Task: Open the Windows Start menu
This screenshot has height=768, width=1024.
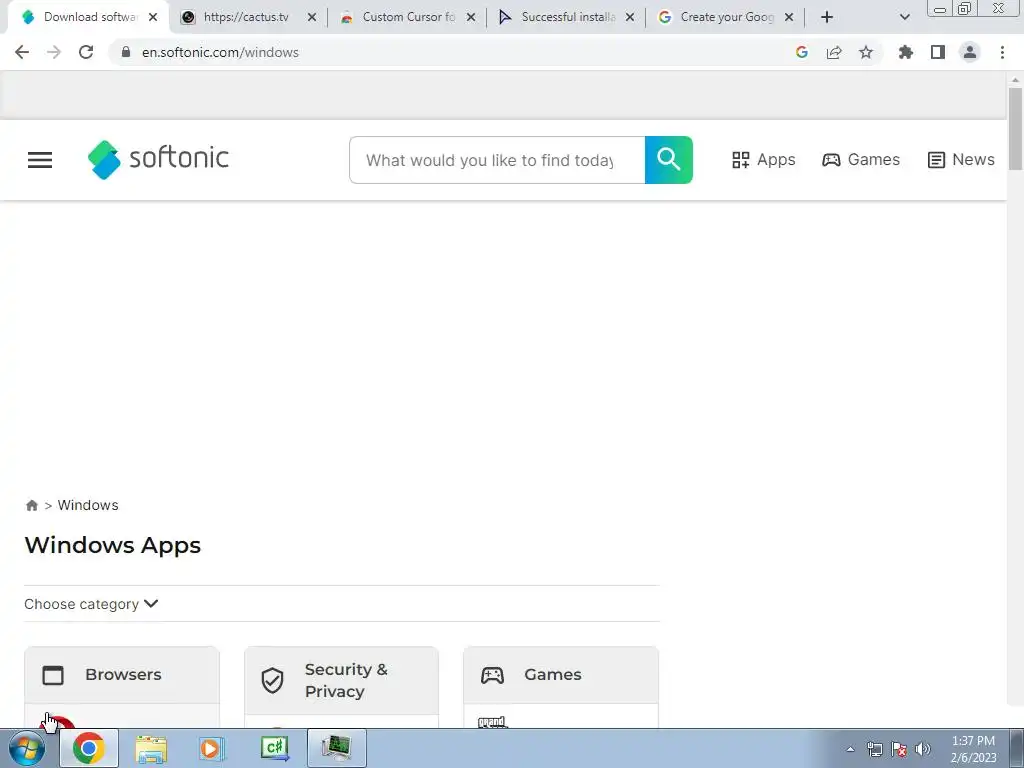Action: (x=27, y=748)
